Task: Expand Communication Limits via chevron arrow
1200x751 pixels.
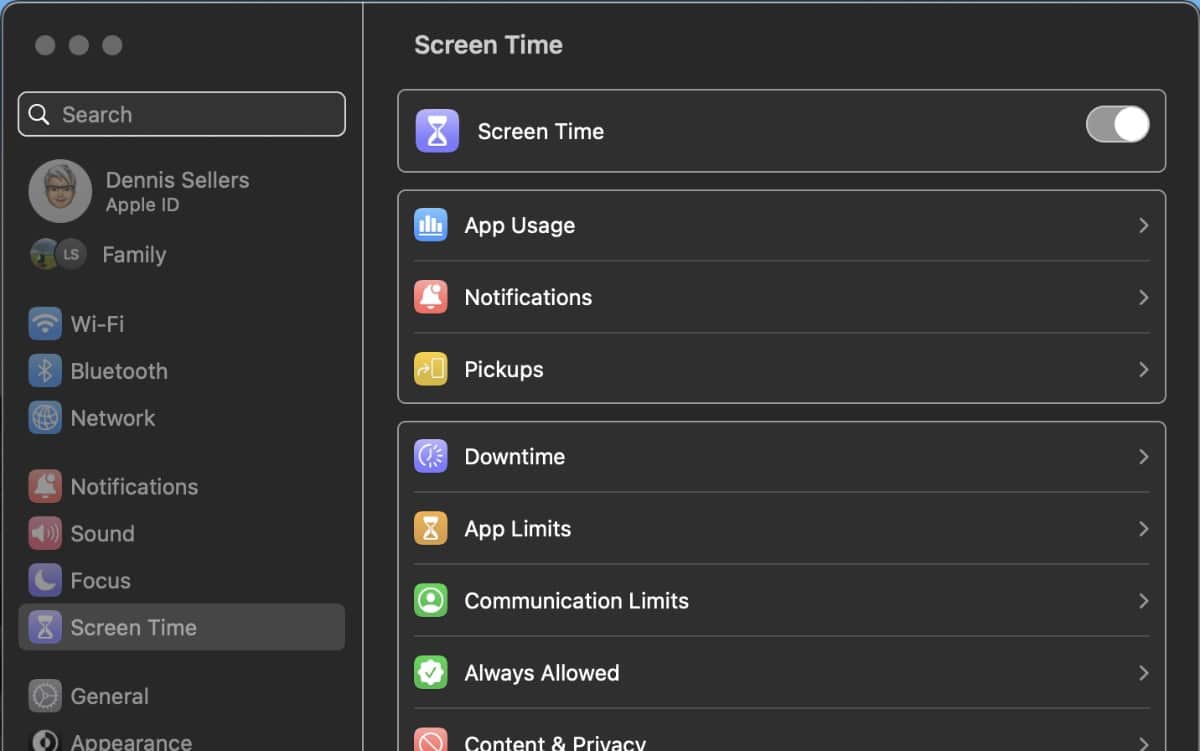Action: click(1143, 601)
